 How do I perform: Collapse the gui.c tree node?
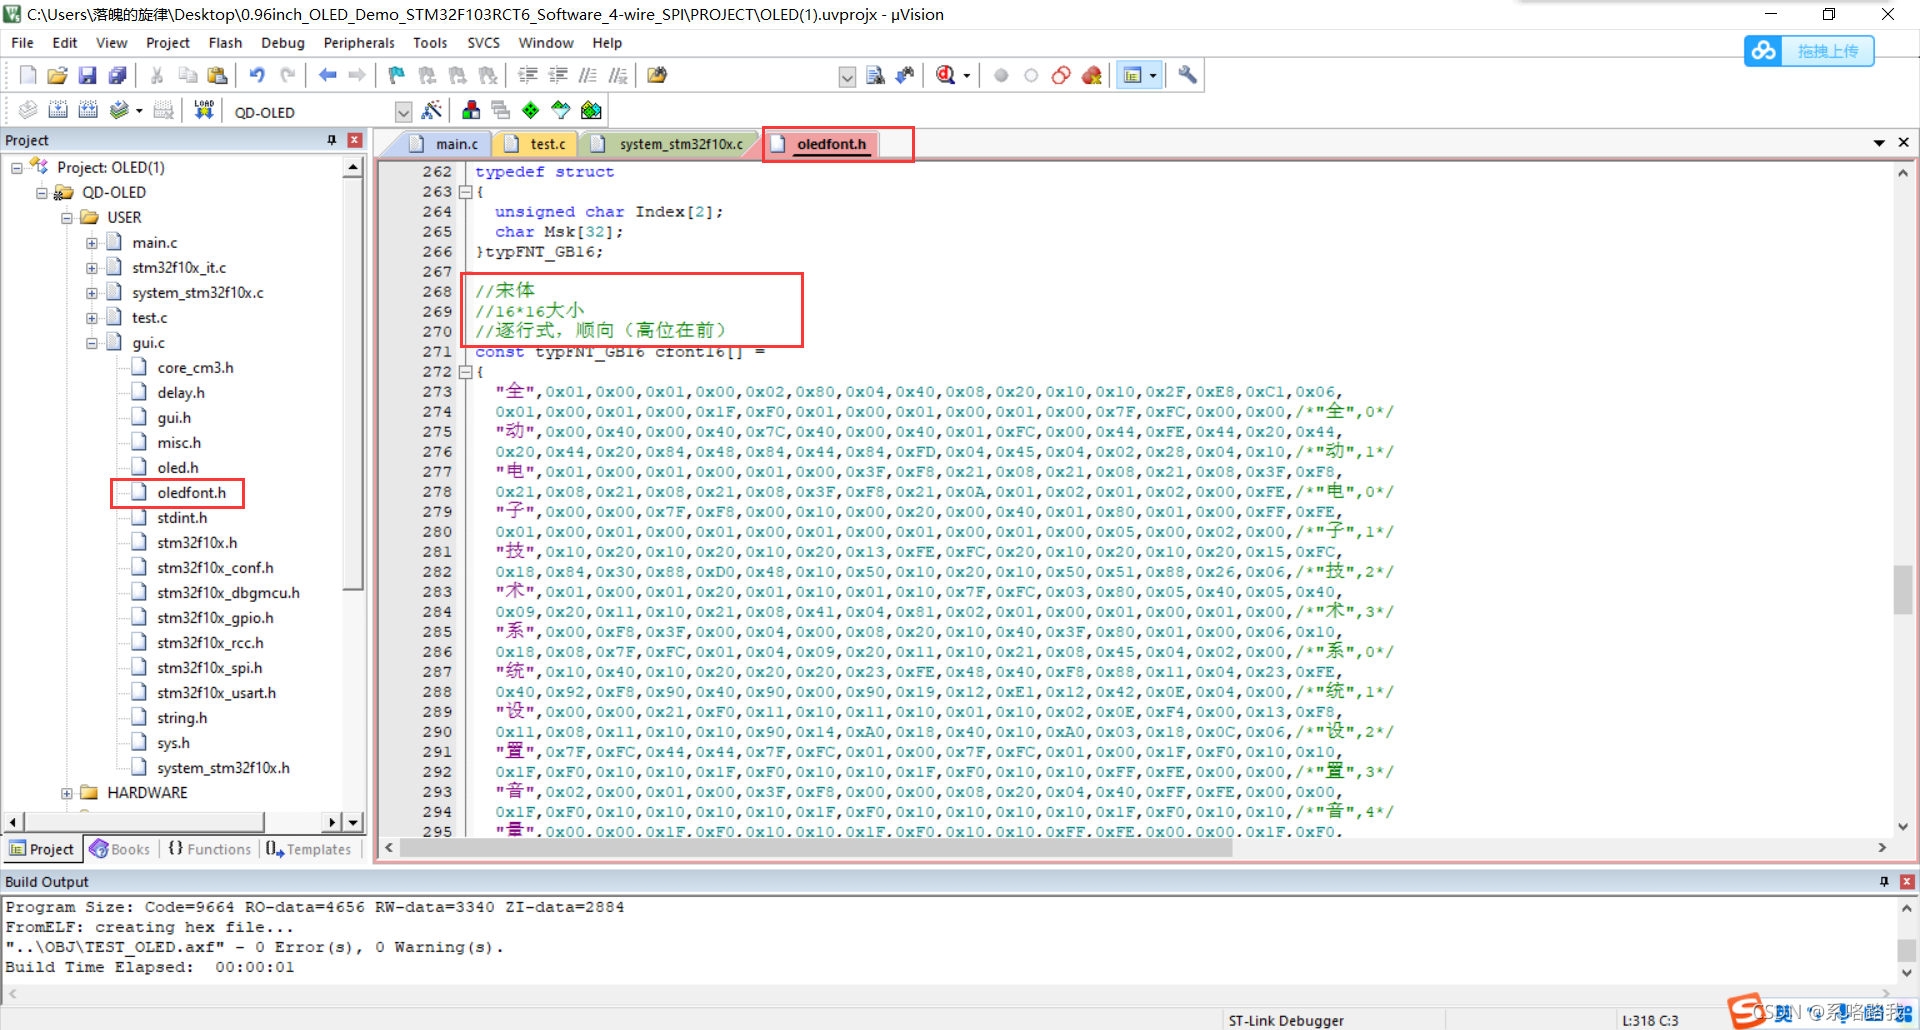pos(92,342)
